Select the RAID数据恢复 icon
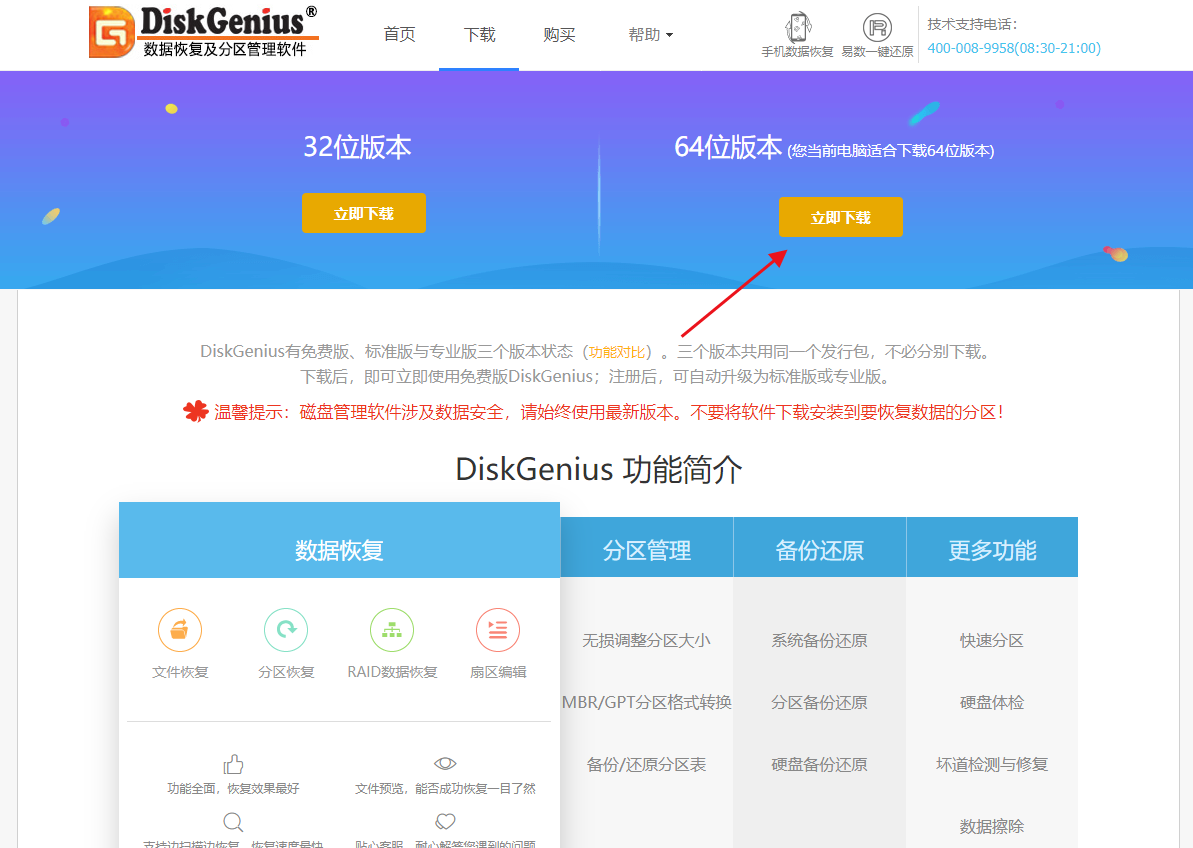Image resolution: width=1193 pixels, height=848 pixels. click(392, 630)
